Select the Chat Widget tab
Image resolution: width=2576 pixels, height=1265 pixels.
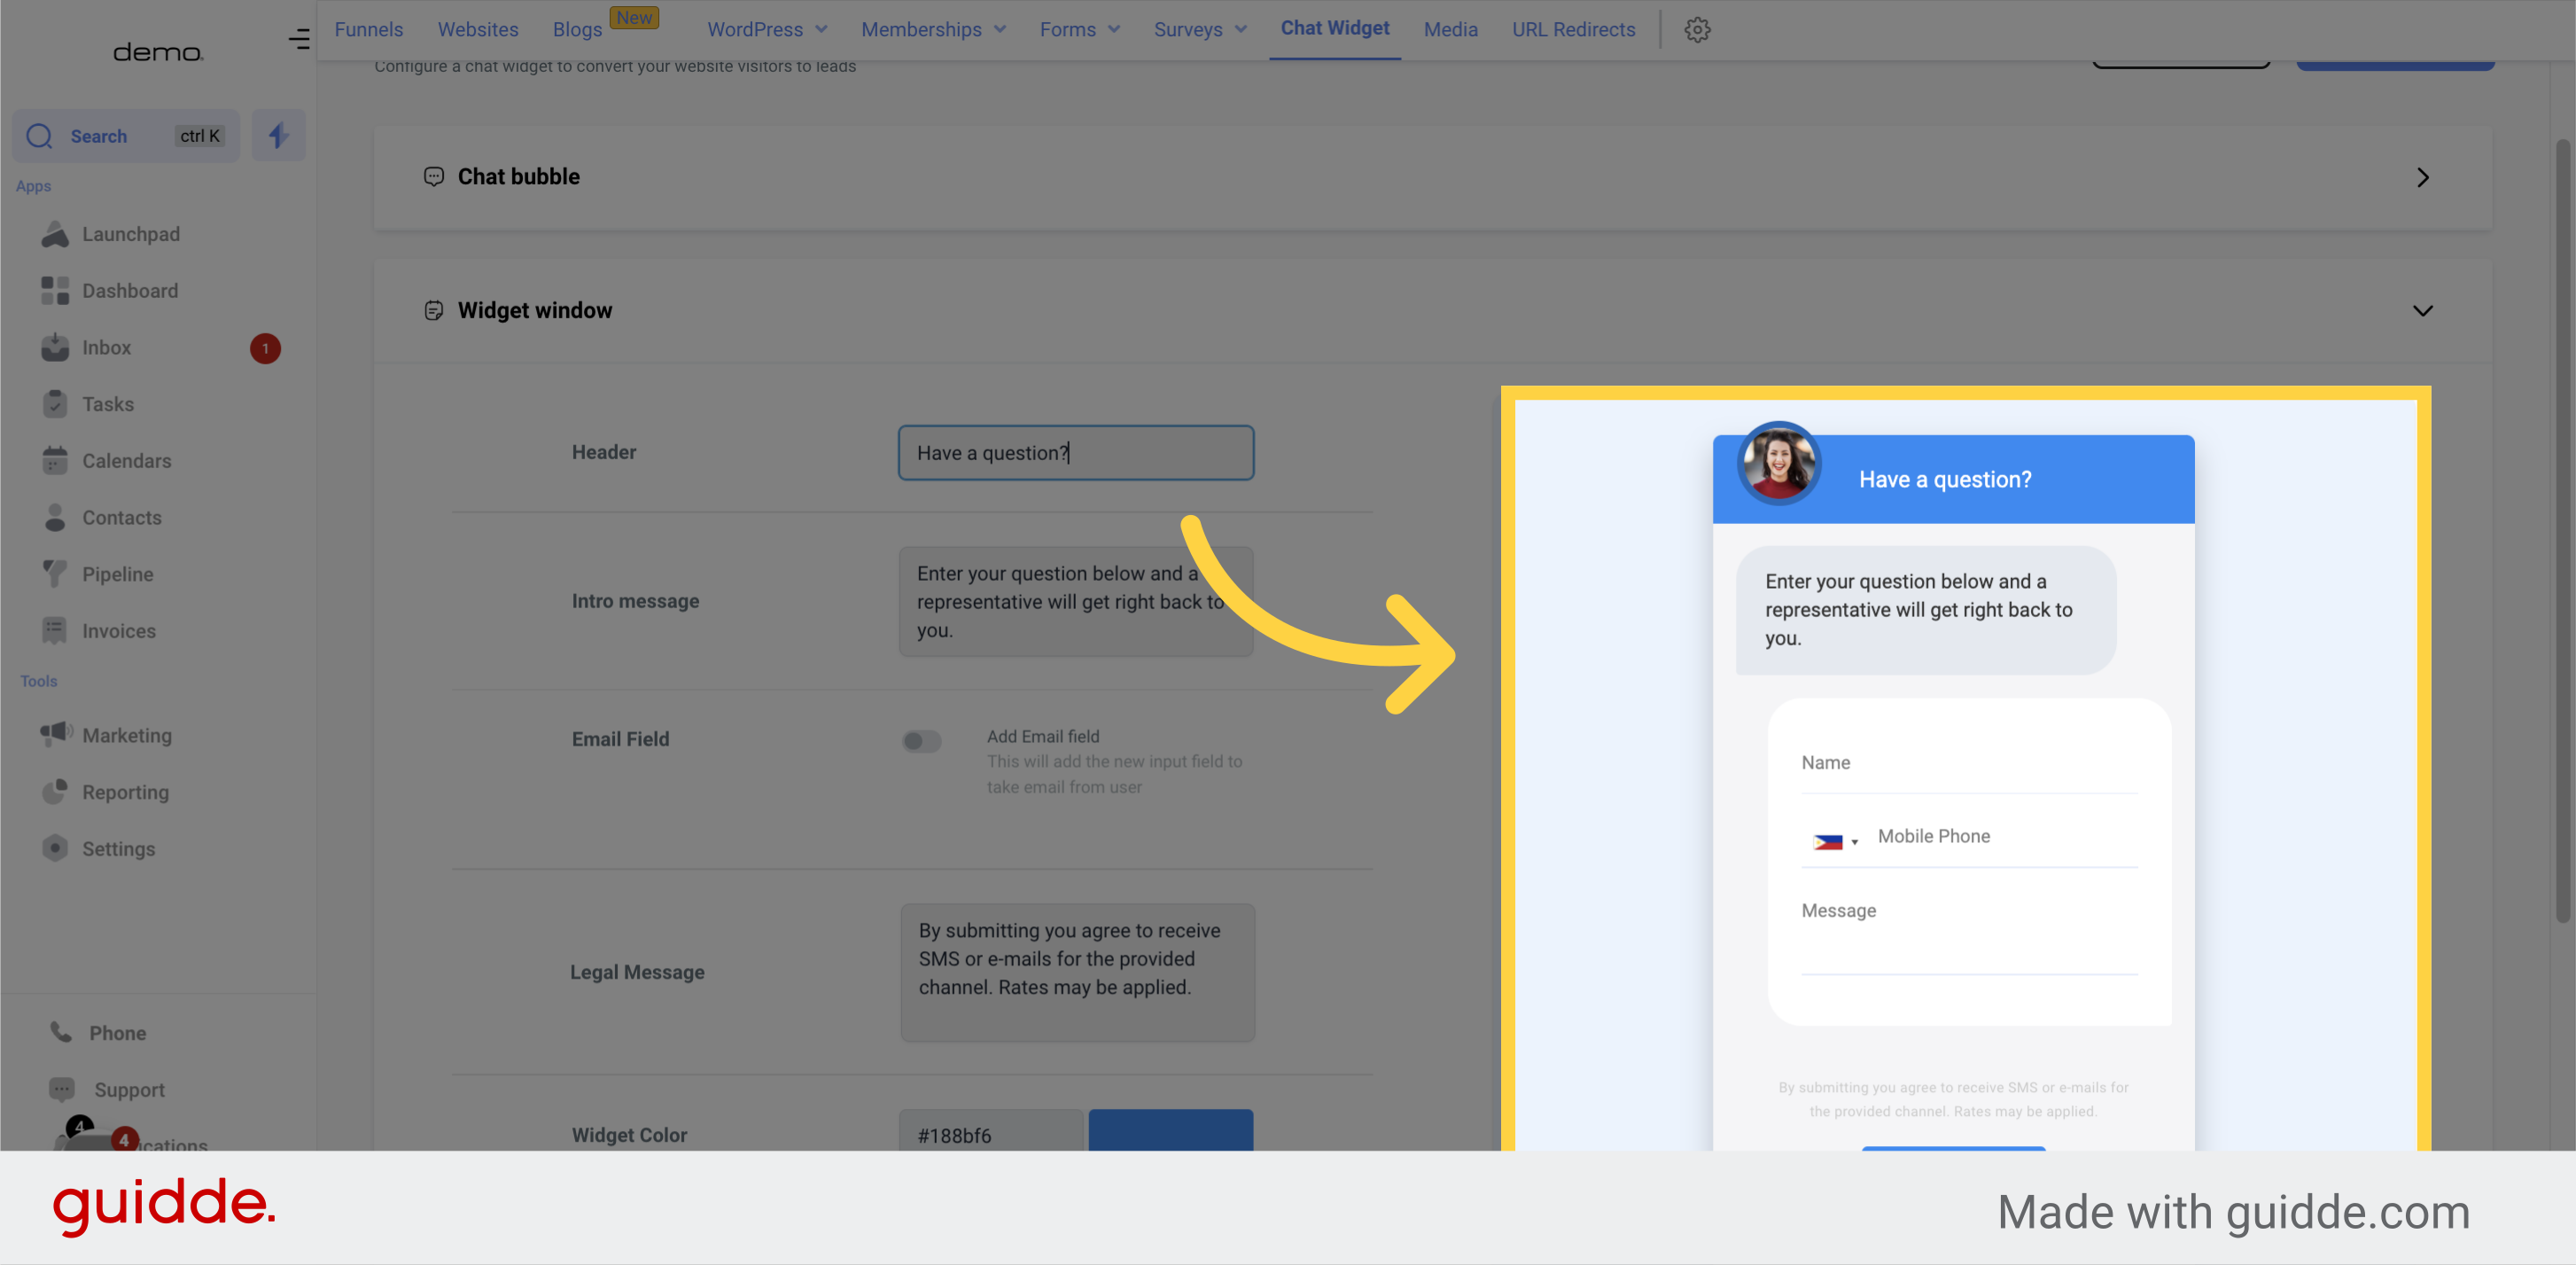[x=1335, y=28]
